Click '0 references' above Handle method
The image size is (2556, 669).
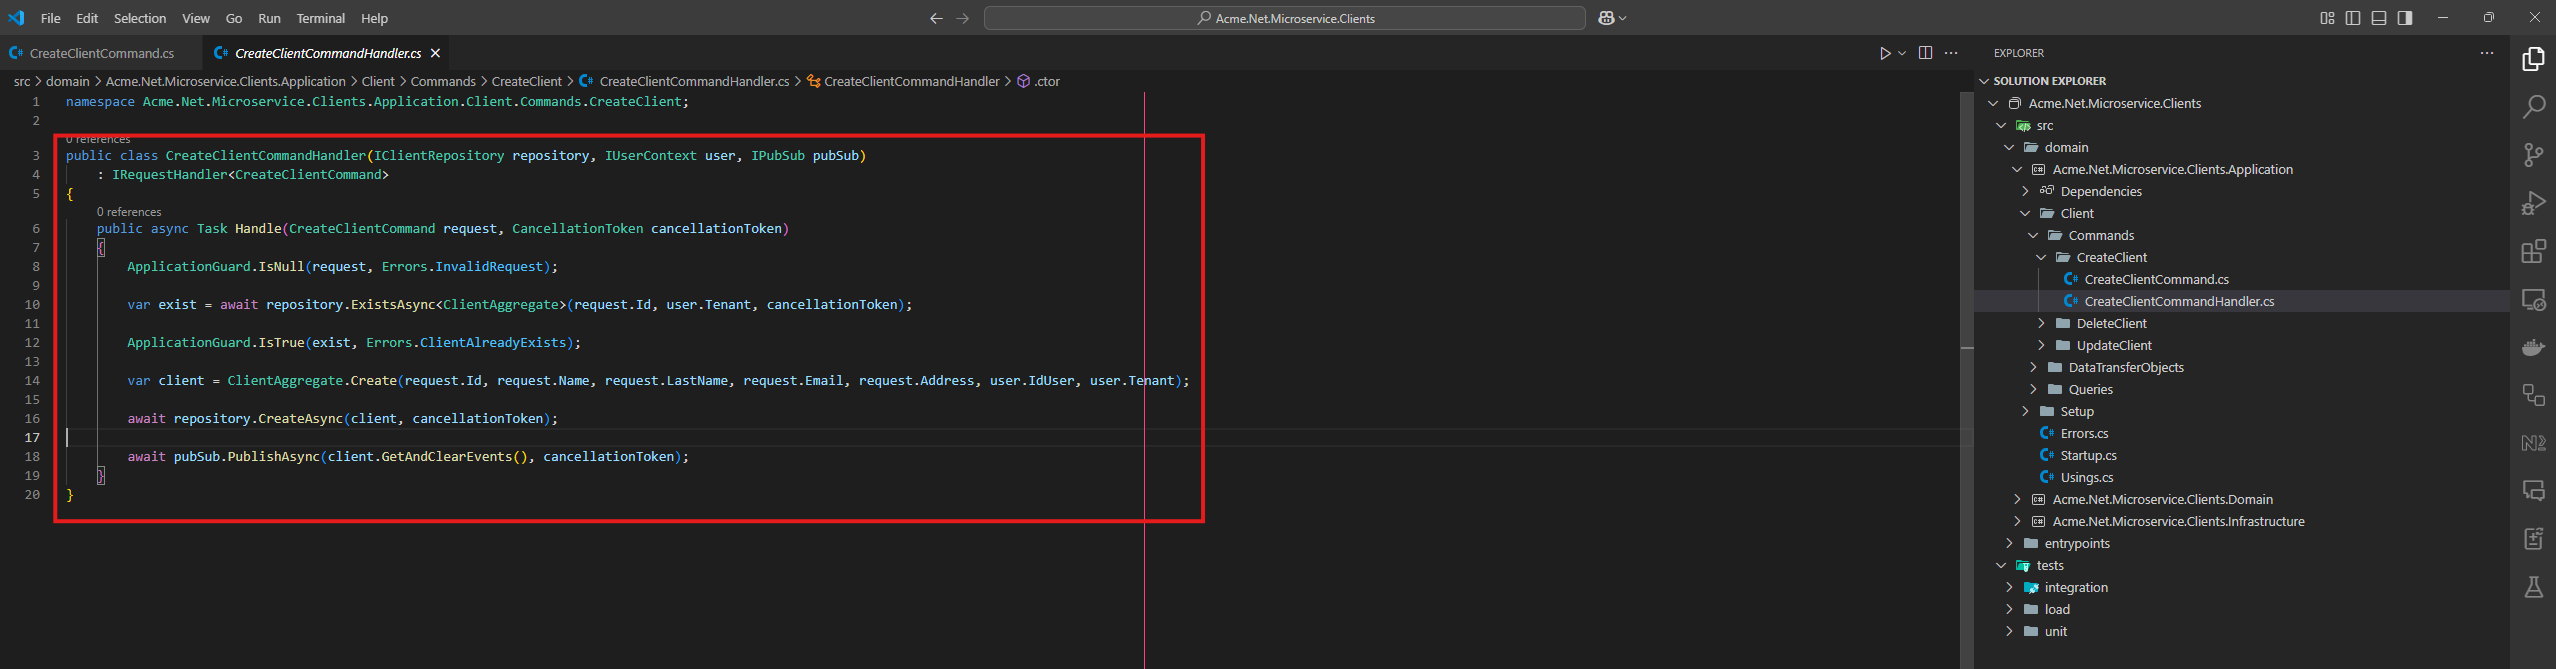click(x=129, y=212)
